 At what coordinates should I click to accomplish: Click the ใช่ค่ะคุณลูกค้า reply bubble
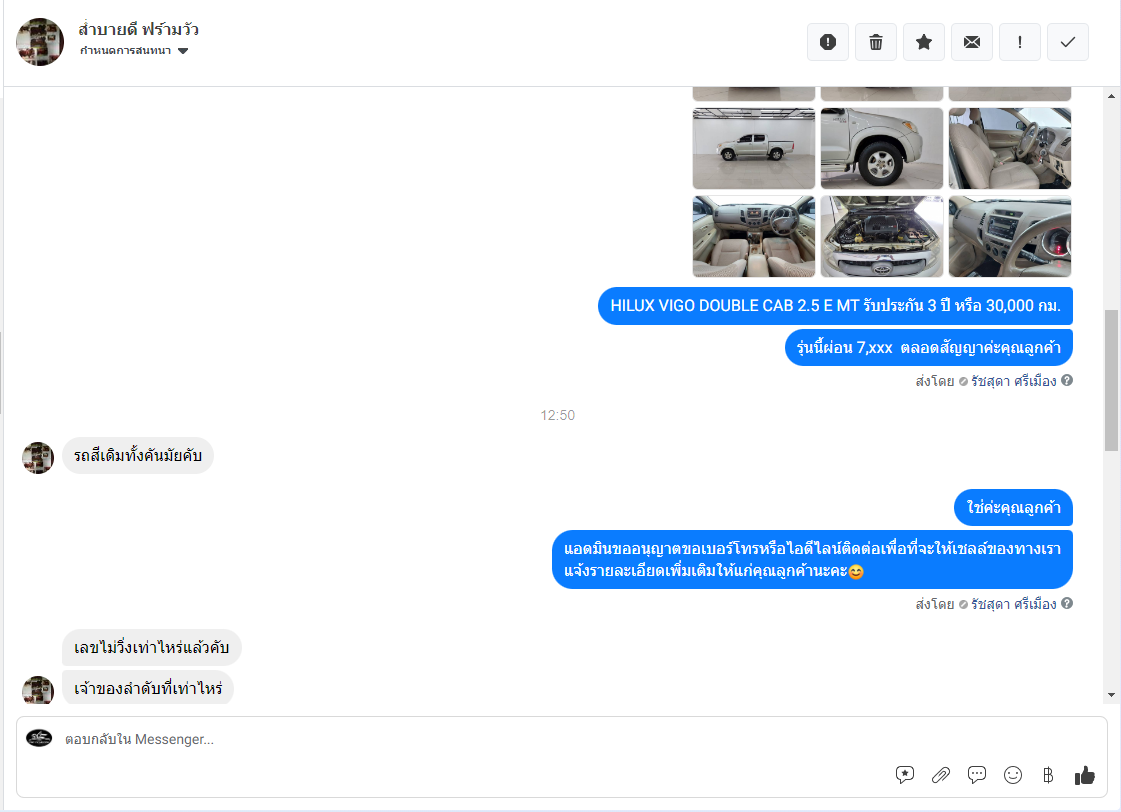coord(1013,508)
